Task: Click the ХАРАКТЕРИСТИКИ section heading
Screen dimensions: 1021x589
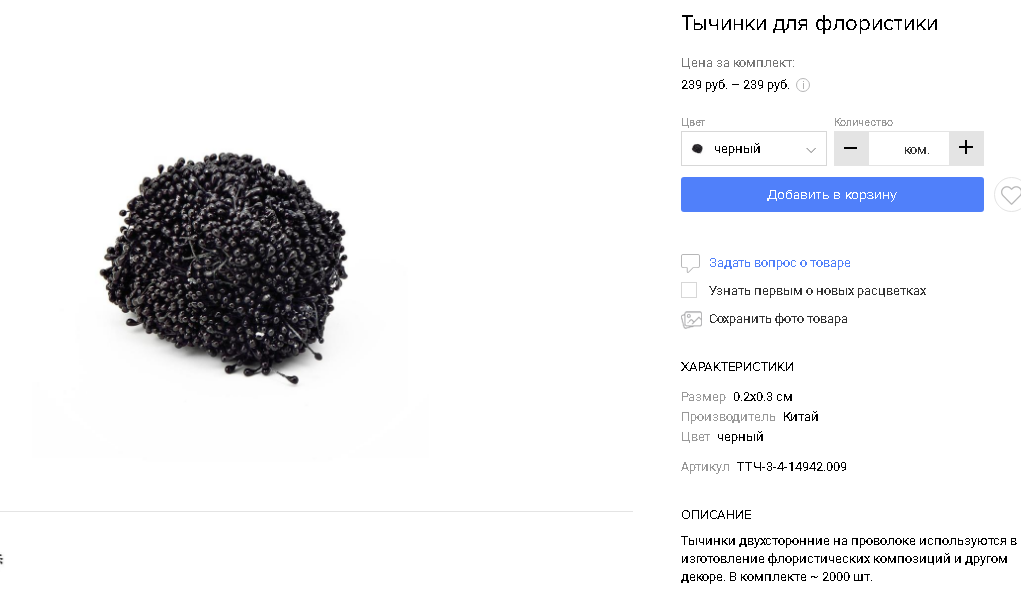Action: point(737,367)
